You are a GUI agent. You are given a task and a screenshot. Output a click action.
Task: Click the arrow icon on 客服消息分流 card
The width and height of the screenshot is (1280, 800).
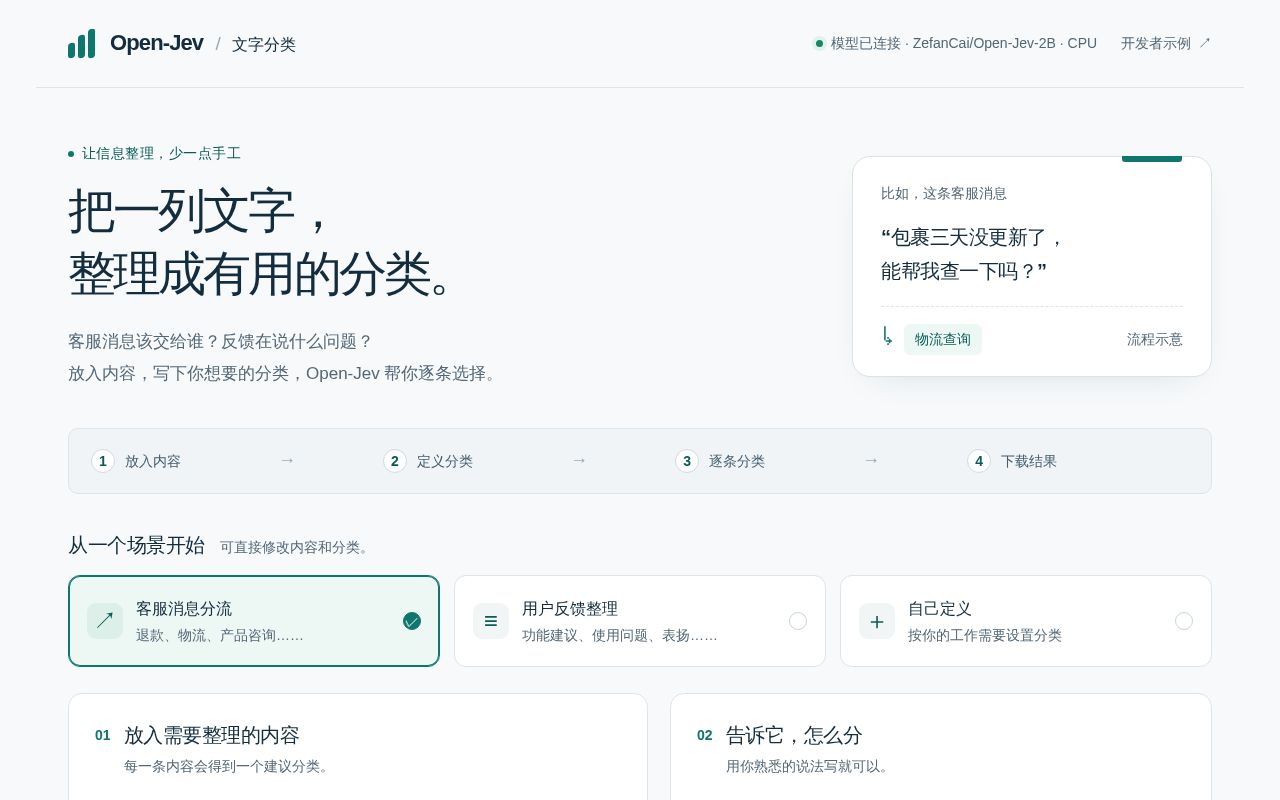(105, 621)
